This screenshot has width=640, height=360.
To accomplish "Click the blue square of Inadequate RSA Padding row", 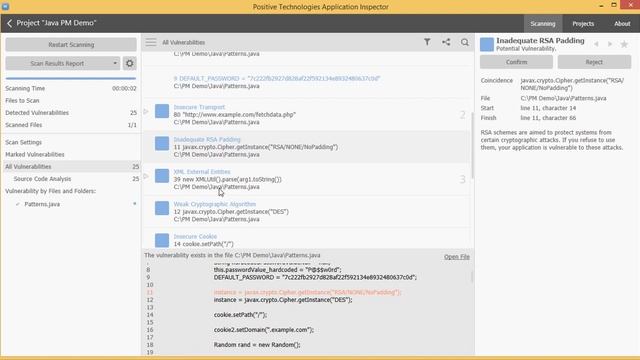I will coord(162,143).
